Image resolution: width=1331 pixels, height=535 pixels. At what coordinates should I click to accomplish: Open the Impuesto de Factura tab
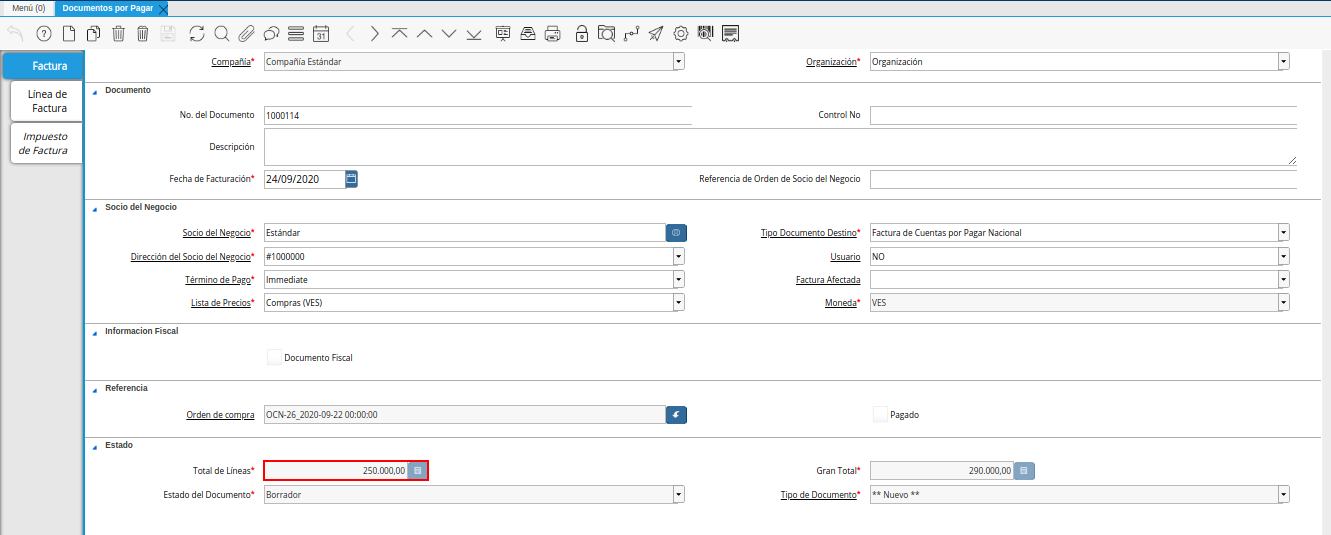[46, 143]
